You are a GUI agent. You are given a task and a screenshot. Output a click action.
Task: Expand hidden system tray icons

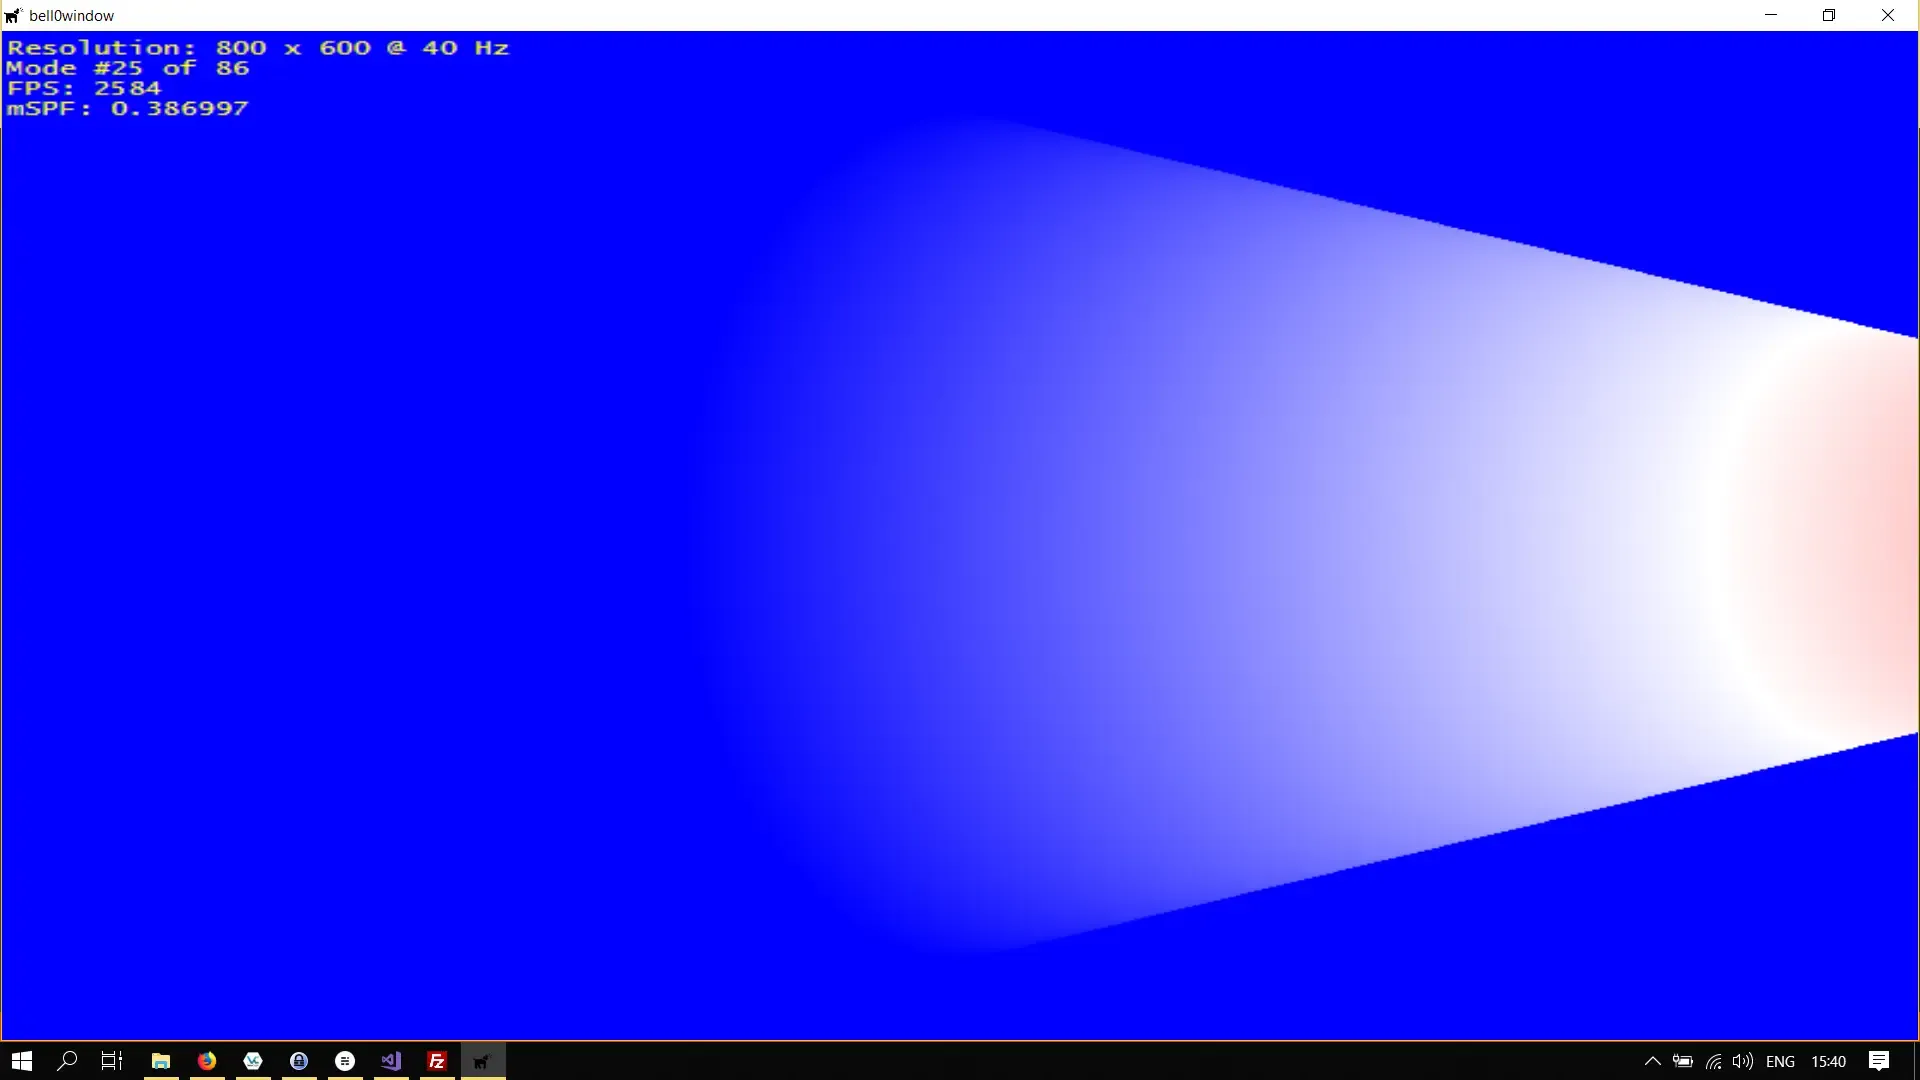(1653, 1062)
